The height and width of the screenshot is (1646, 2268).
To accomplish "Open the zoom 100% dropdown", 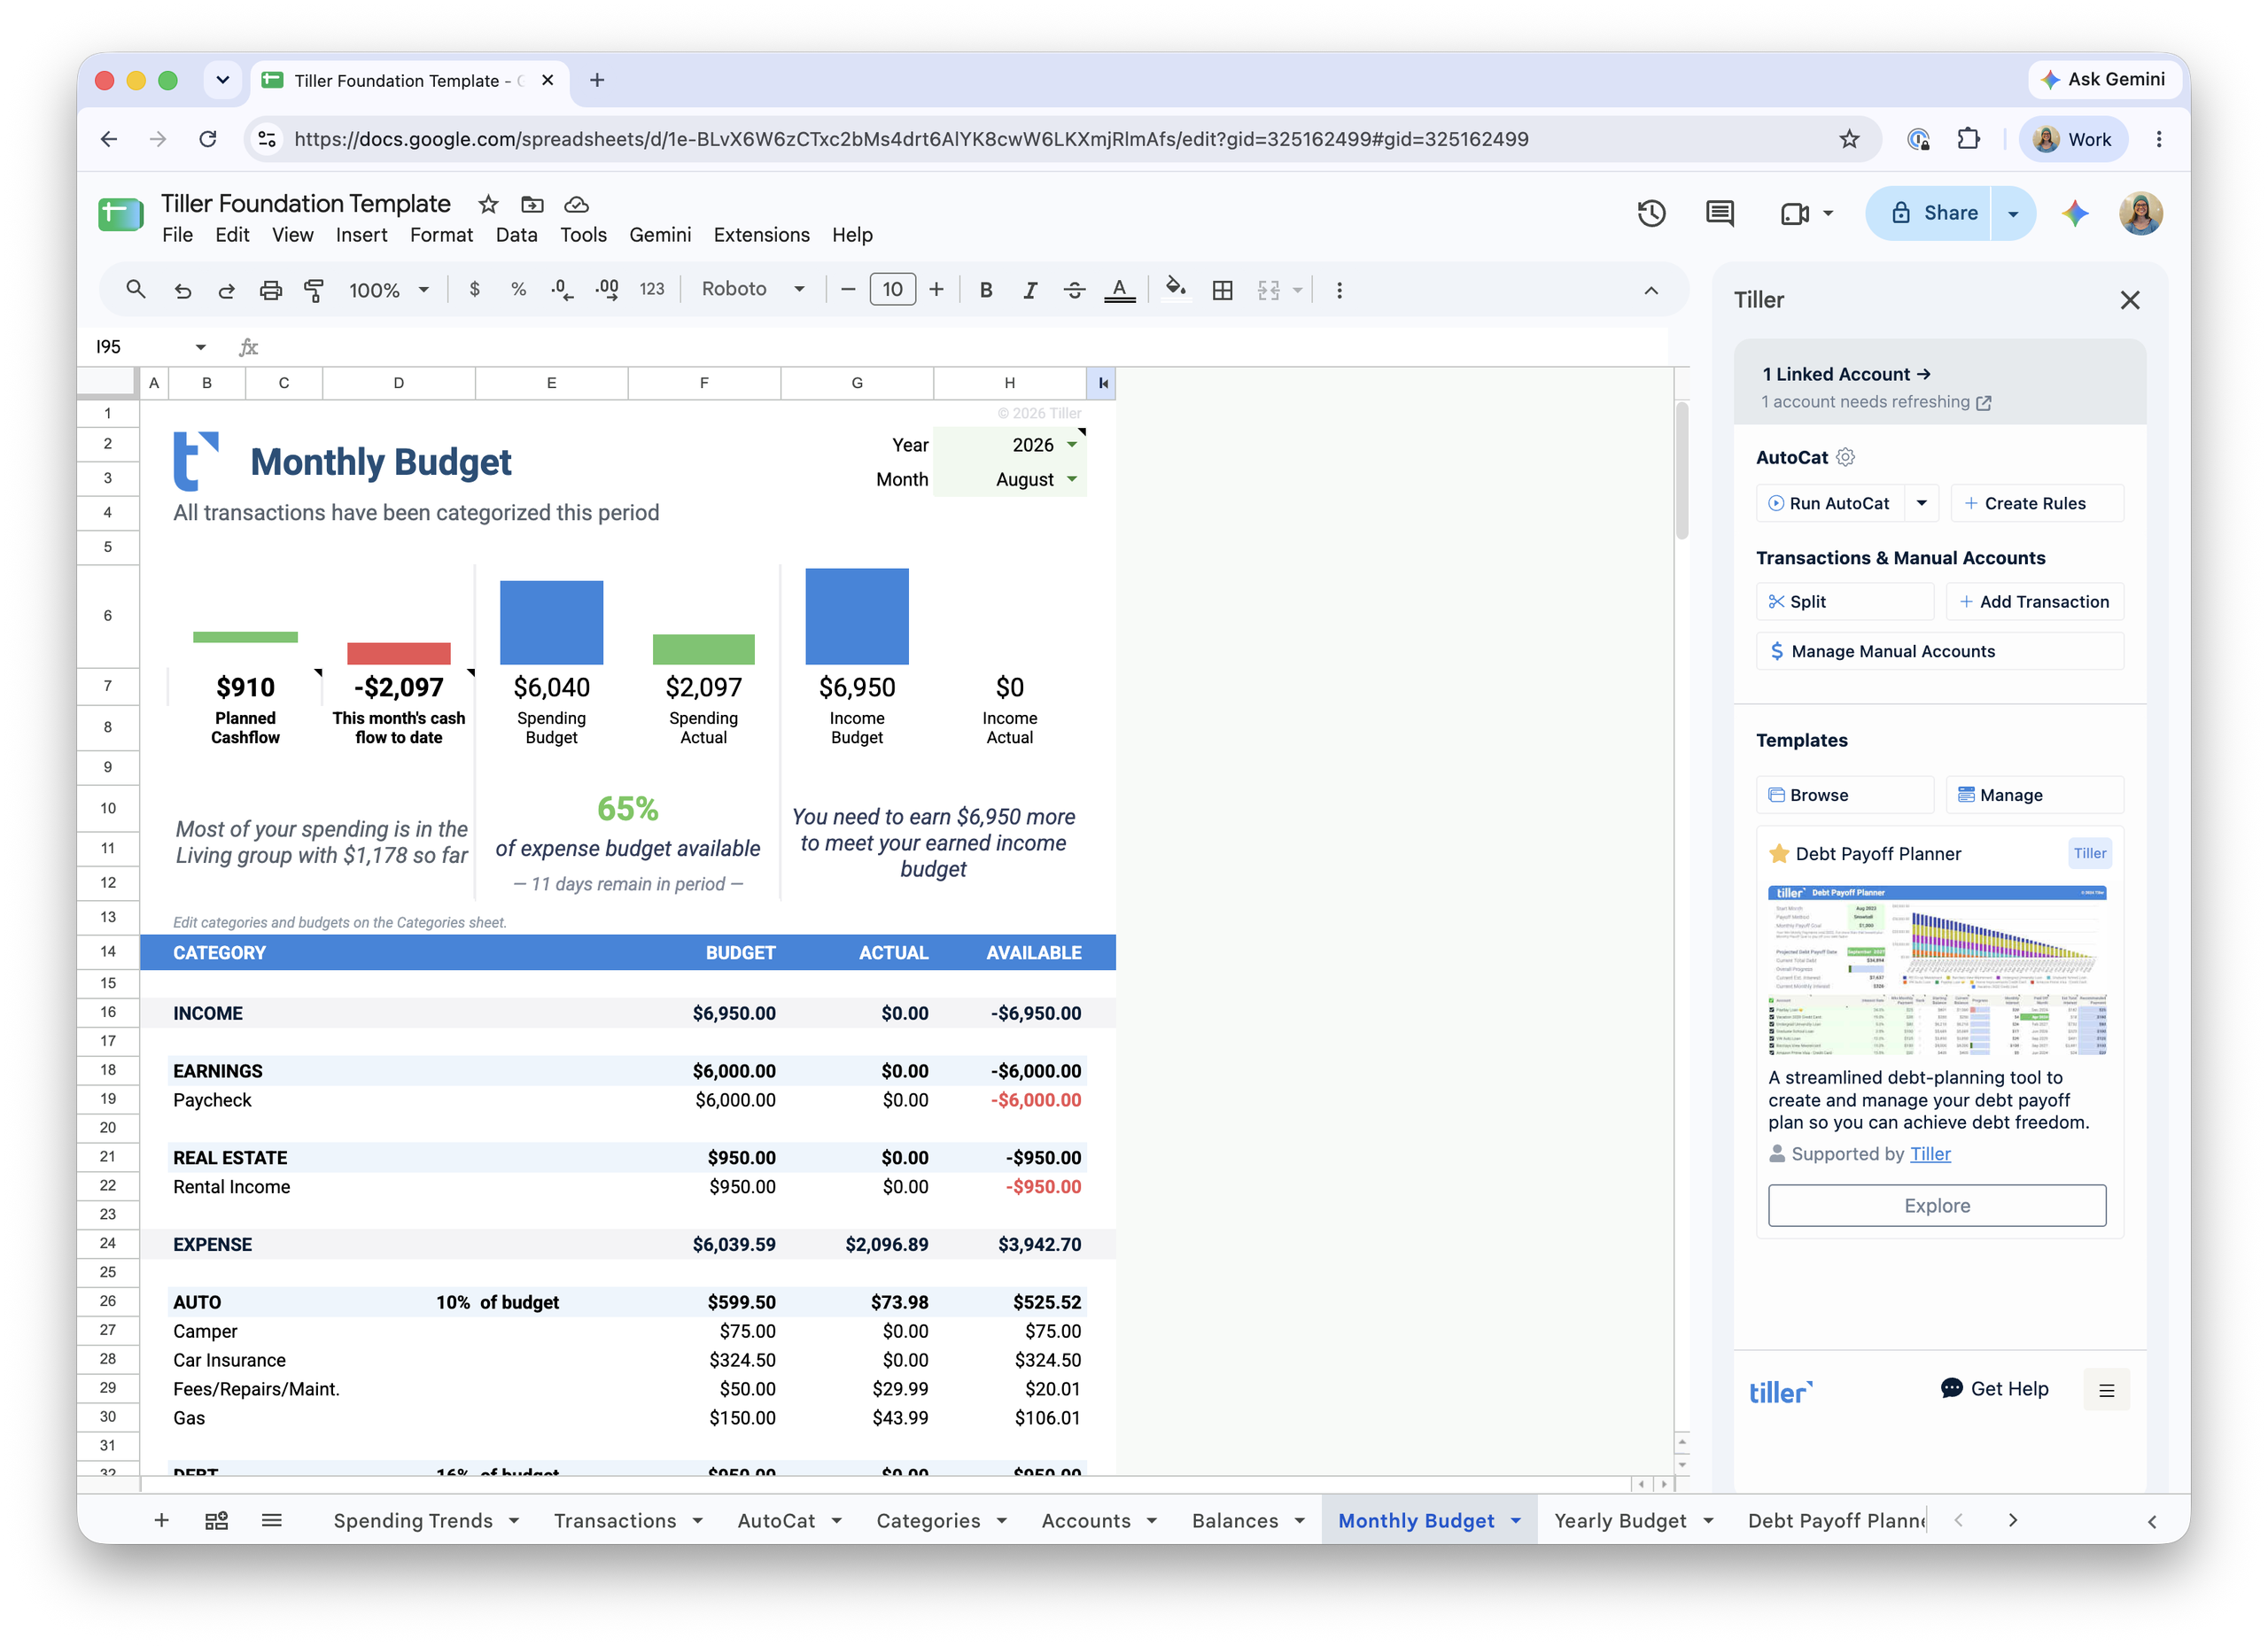I will point(389,290).
